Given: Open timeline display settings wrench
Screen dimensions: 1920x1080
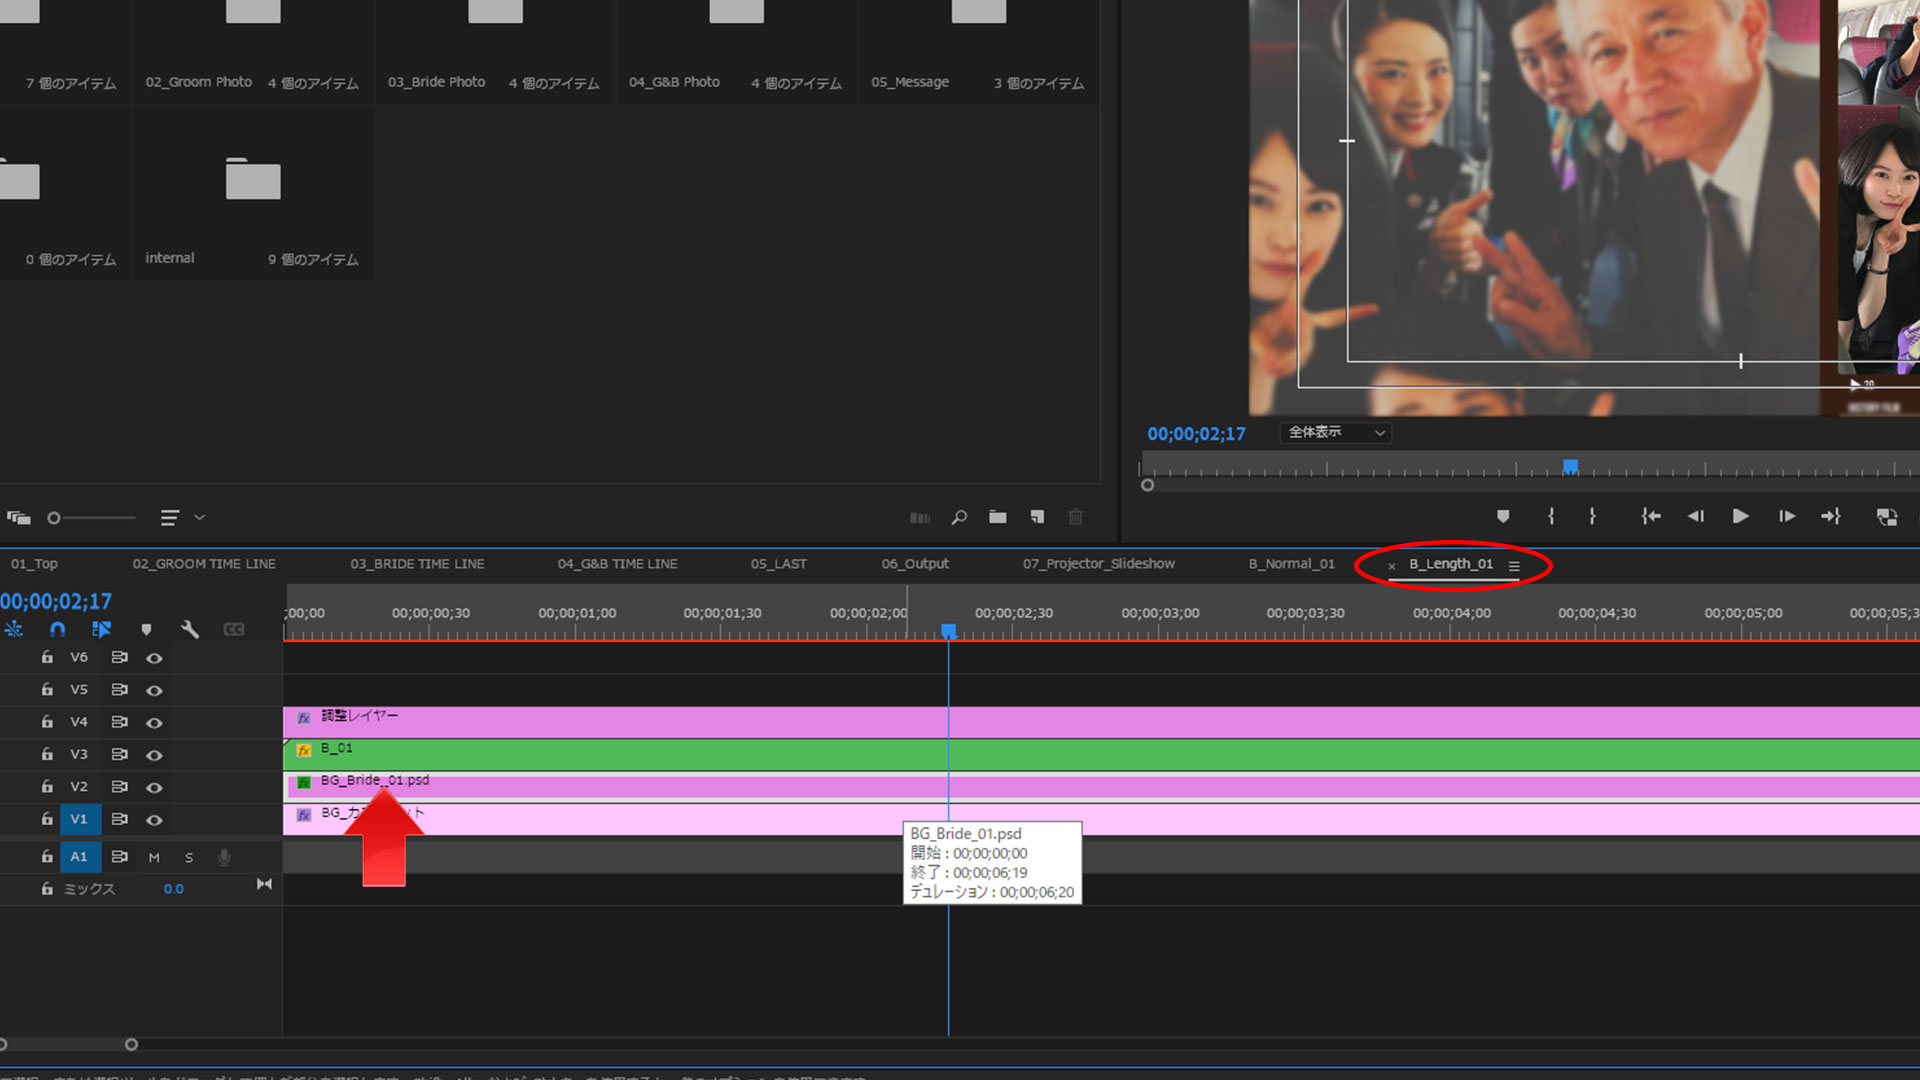Looking at the screenshot, I should tap(190, 629).
